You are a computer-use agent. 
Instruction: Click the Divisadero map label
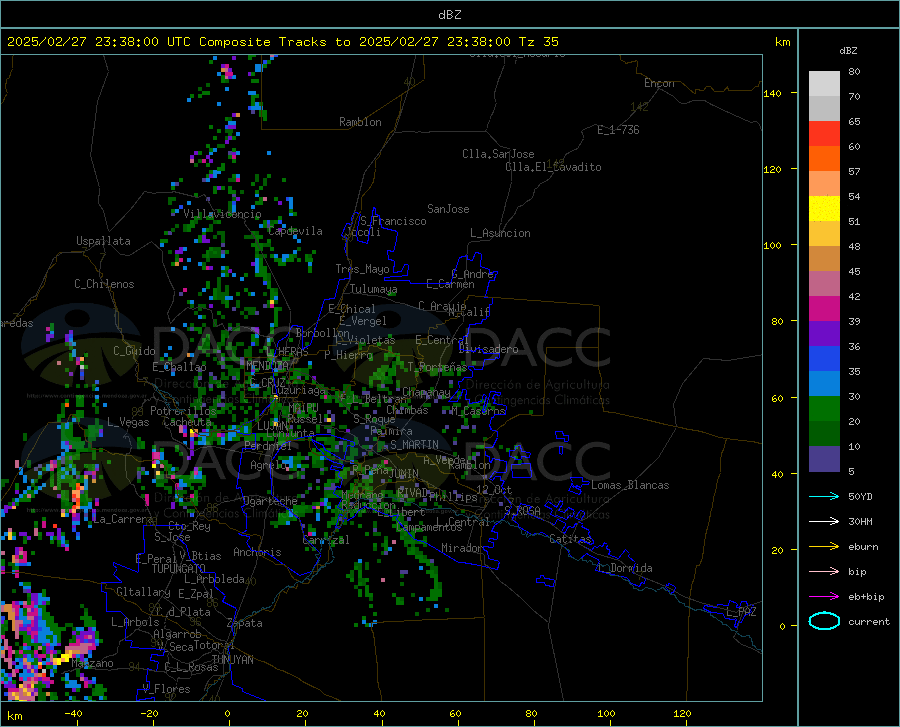488,349
